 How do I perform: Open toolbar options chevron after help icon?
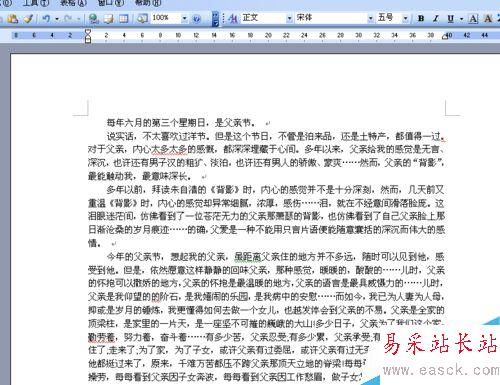click(x=215, y=19)
